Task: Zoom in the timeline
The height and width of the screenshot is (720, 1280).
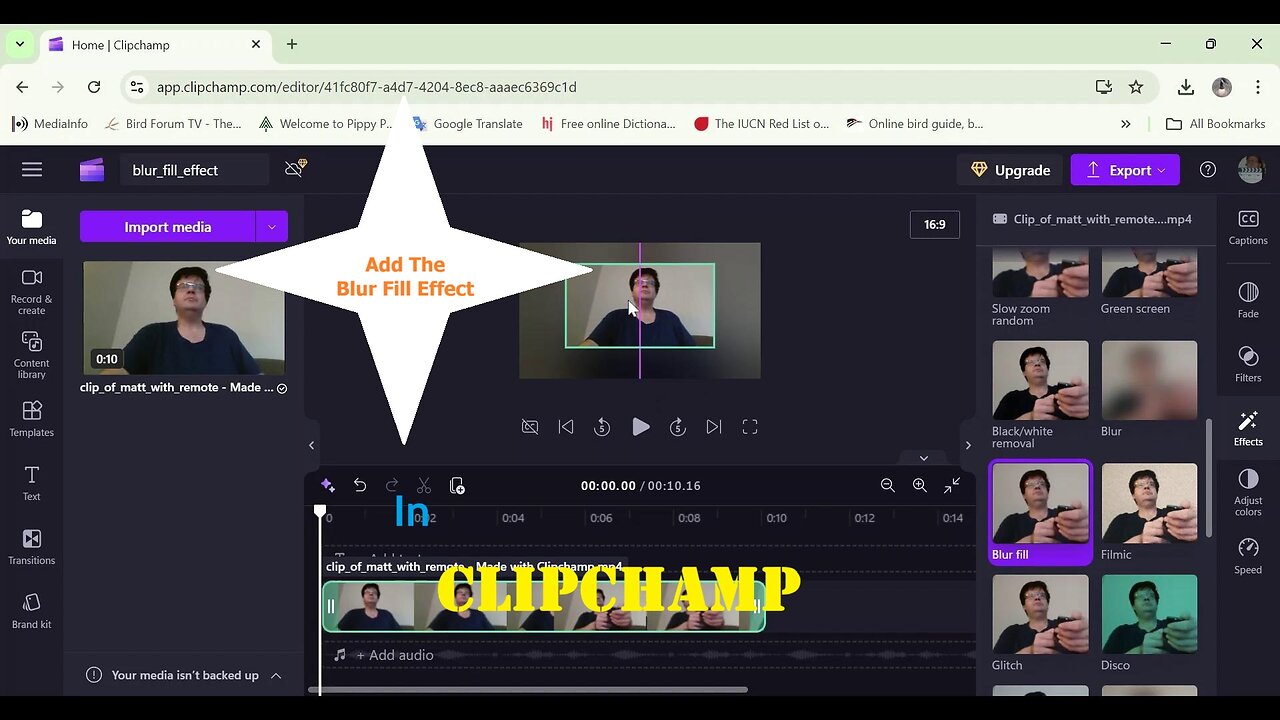Action: tap(920, 485)
